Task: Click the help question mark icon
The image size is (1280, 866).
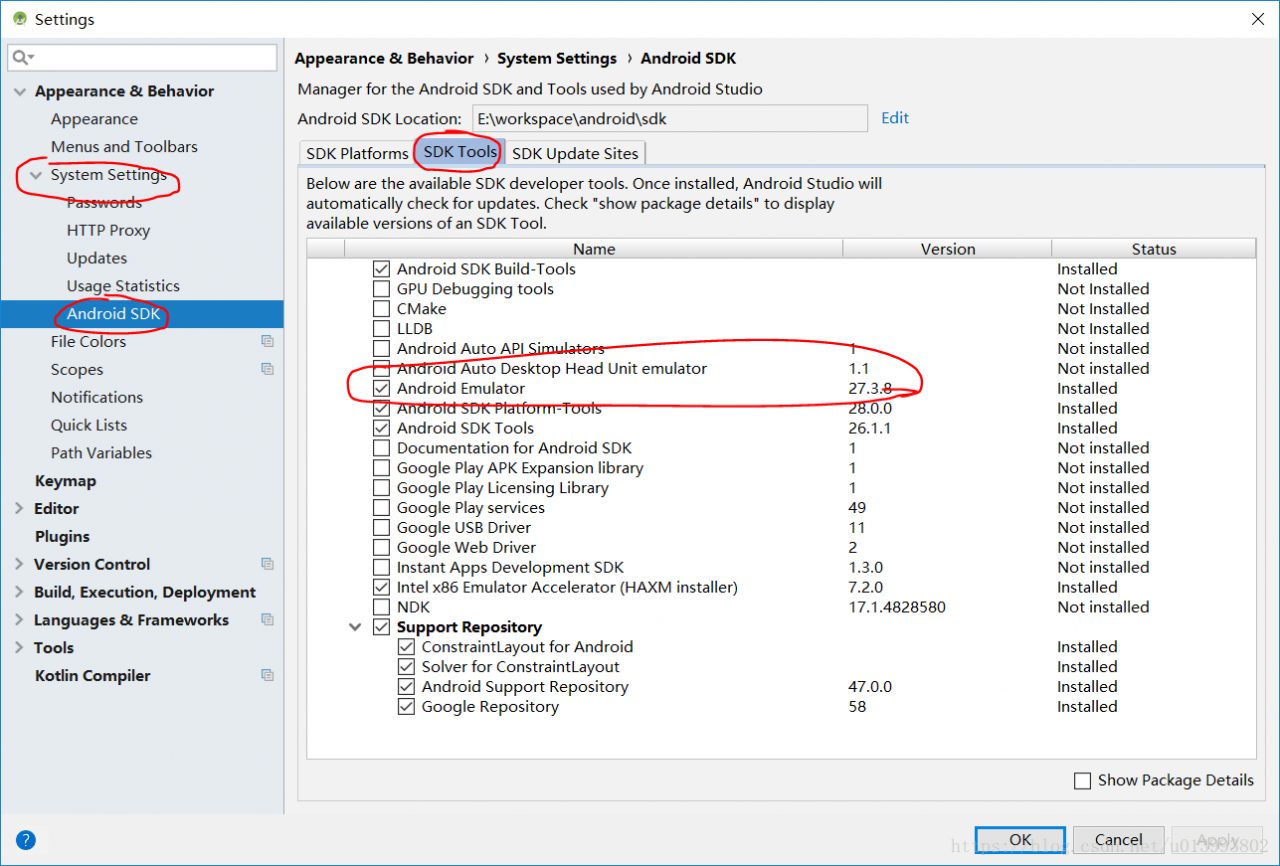Action: point(26,840)
